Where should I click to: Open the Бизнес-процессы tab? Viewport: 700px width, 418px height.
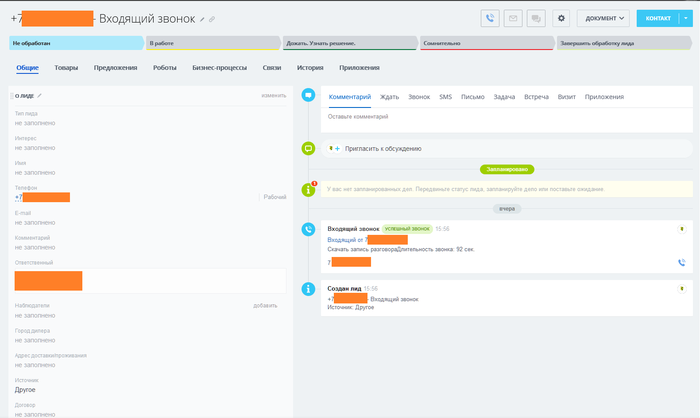[219, 67]
